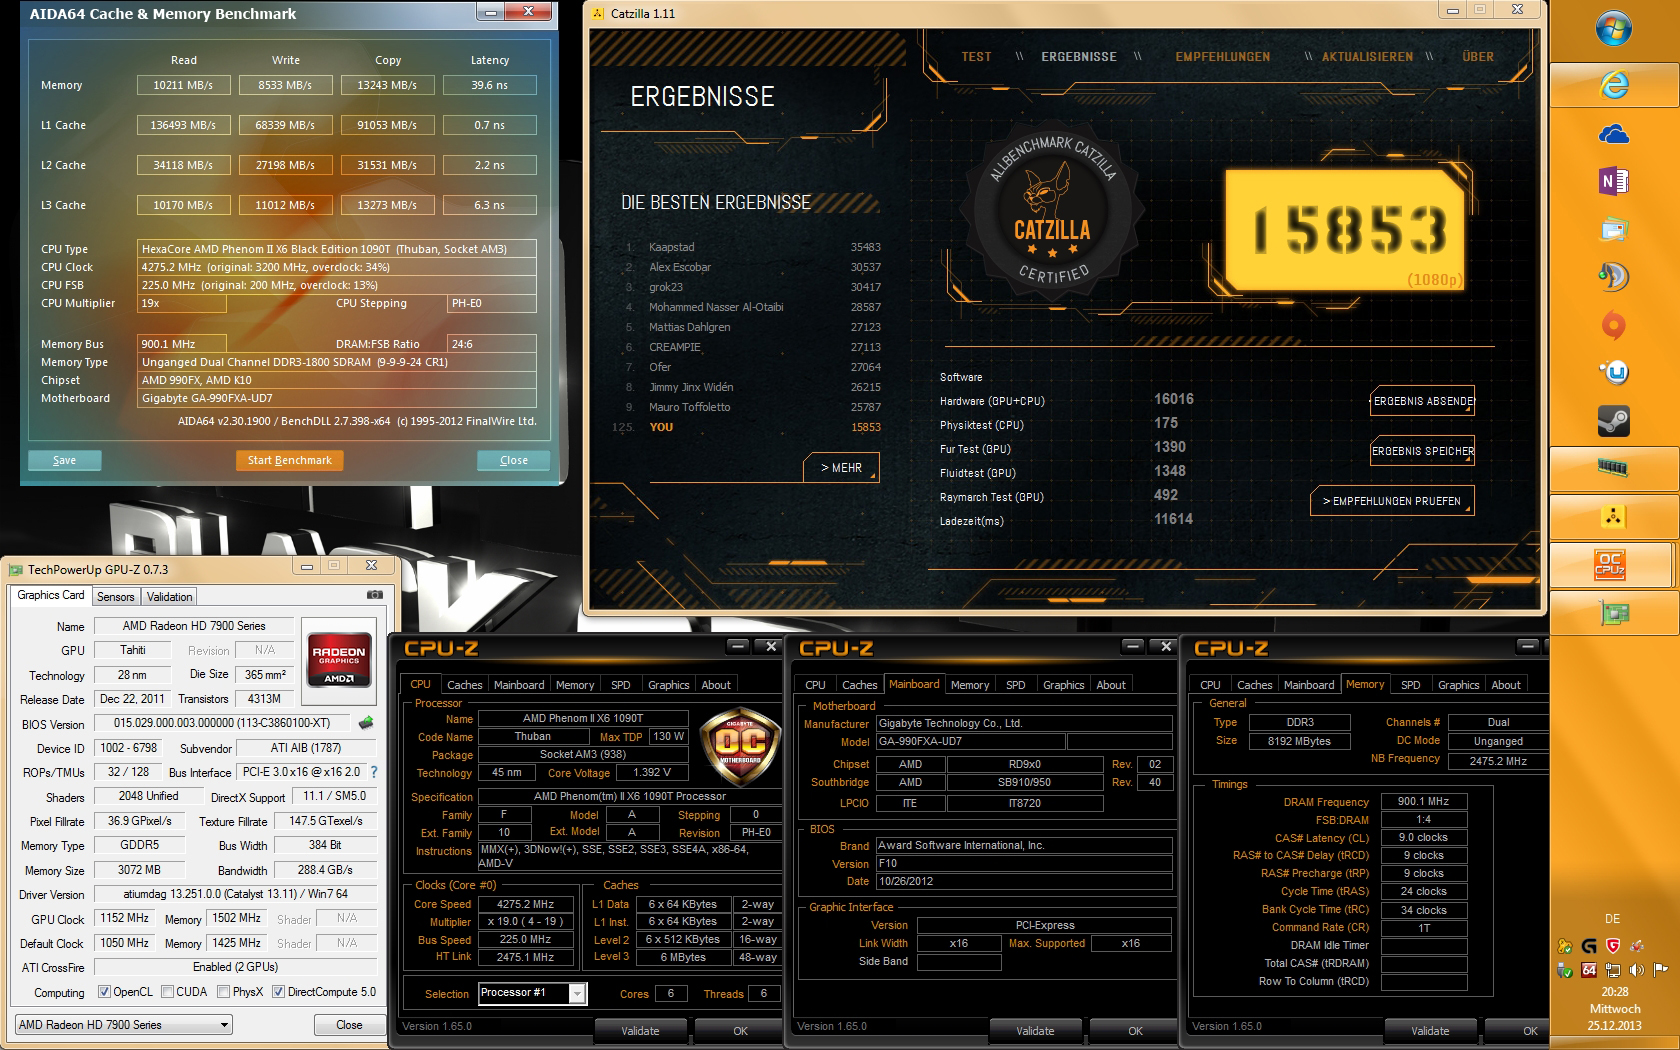Click the Bus Interface question mark icon
Image resolution: width=1680 pixels, height=1050 pixels.
374,772
